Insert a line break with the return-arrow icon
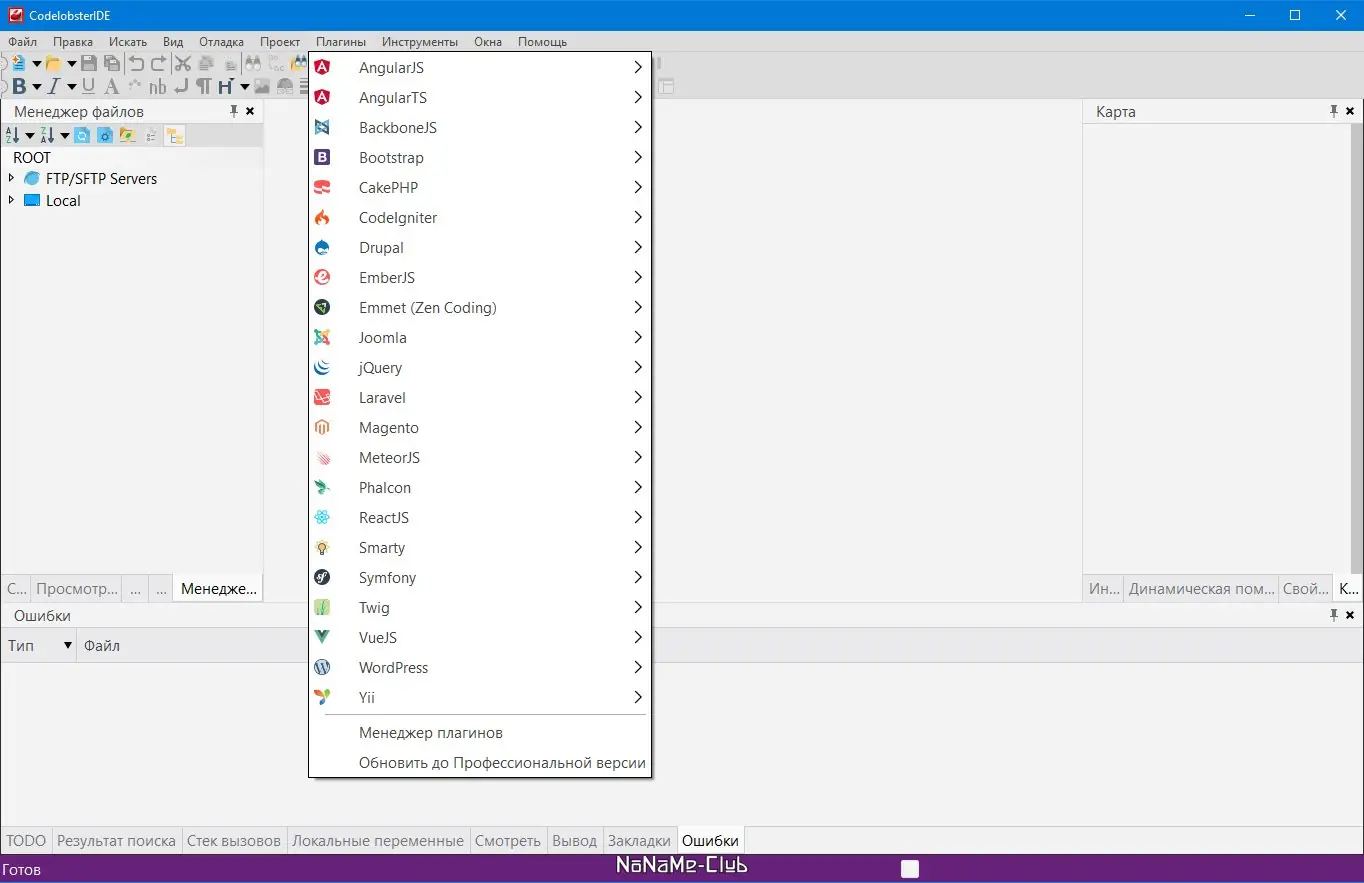The image size is (1364, 883). (x=181, y=87)
